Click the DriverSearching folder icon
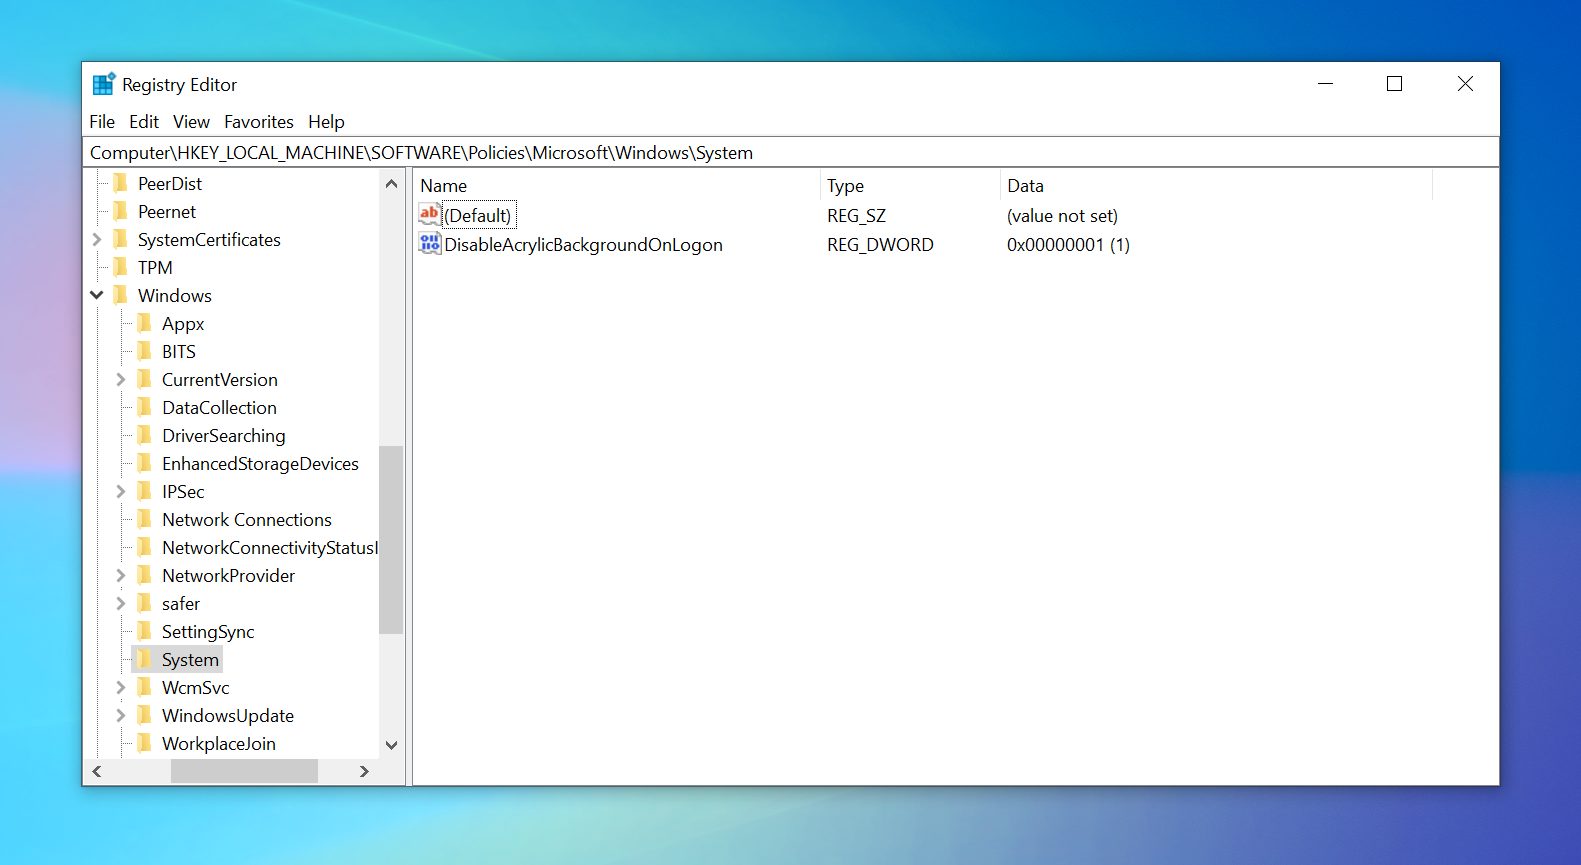Viewport: 1581px width, 865px height. pos(145,435)
